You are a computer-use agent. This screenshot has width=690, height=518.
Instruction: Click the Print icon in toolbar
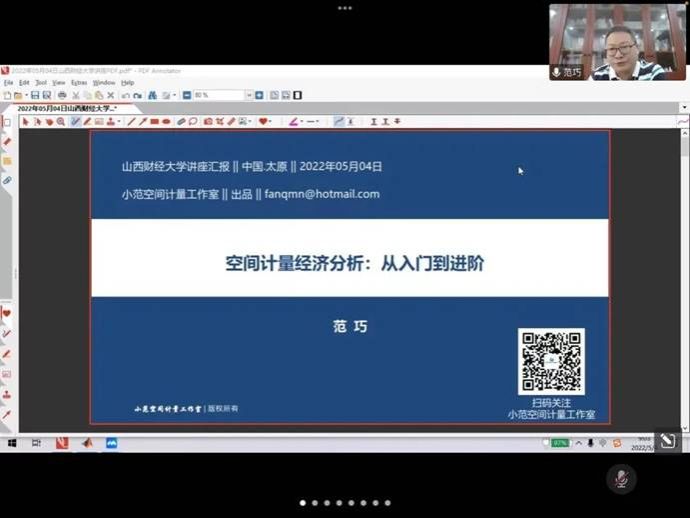click(62, 95)
